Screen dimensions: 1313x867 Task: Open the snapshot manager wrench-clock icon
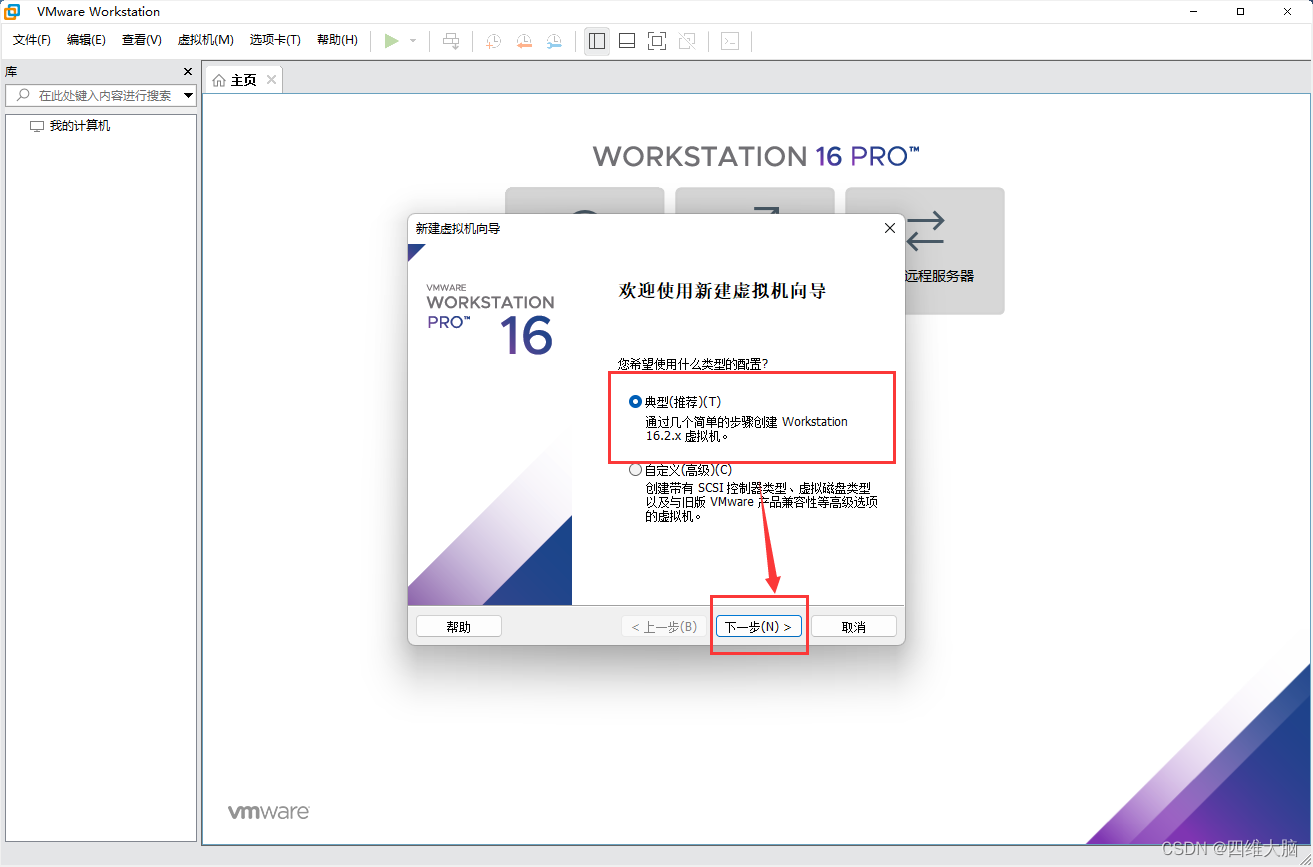pos(554,41)
